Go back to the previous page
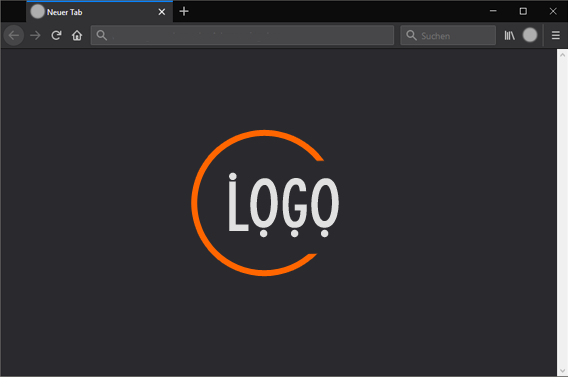The width and height of the screenshot is (568, 377). [14, 35]
